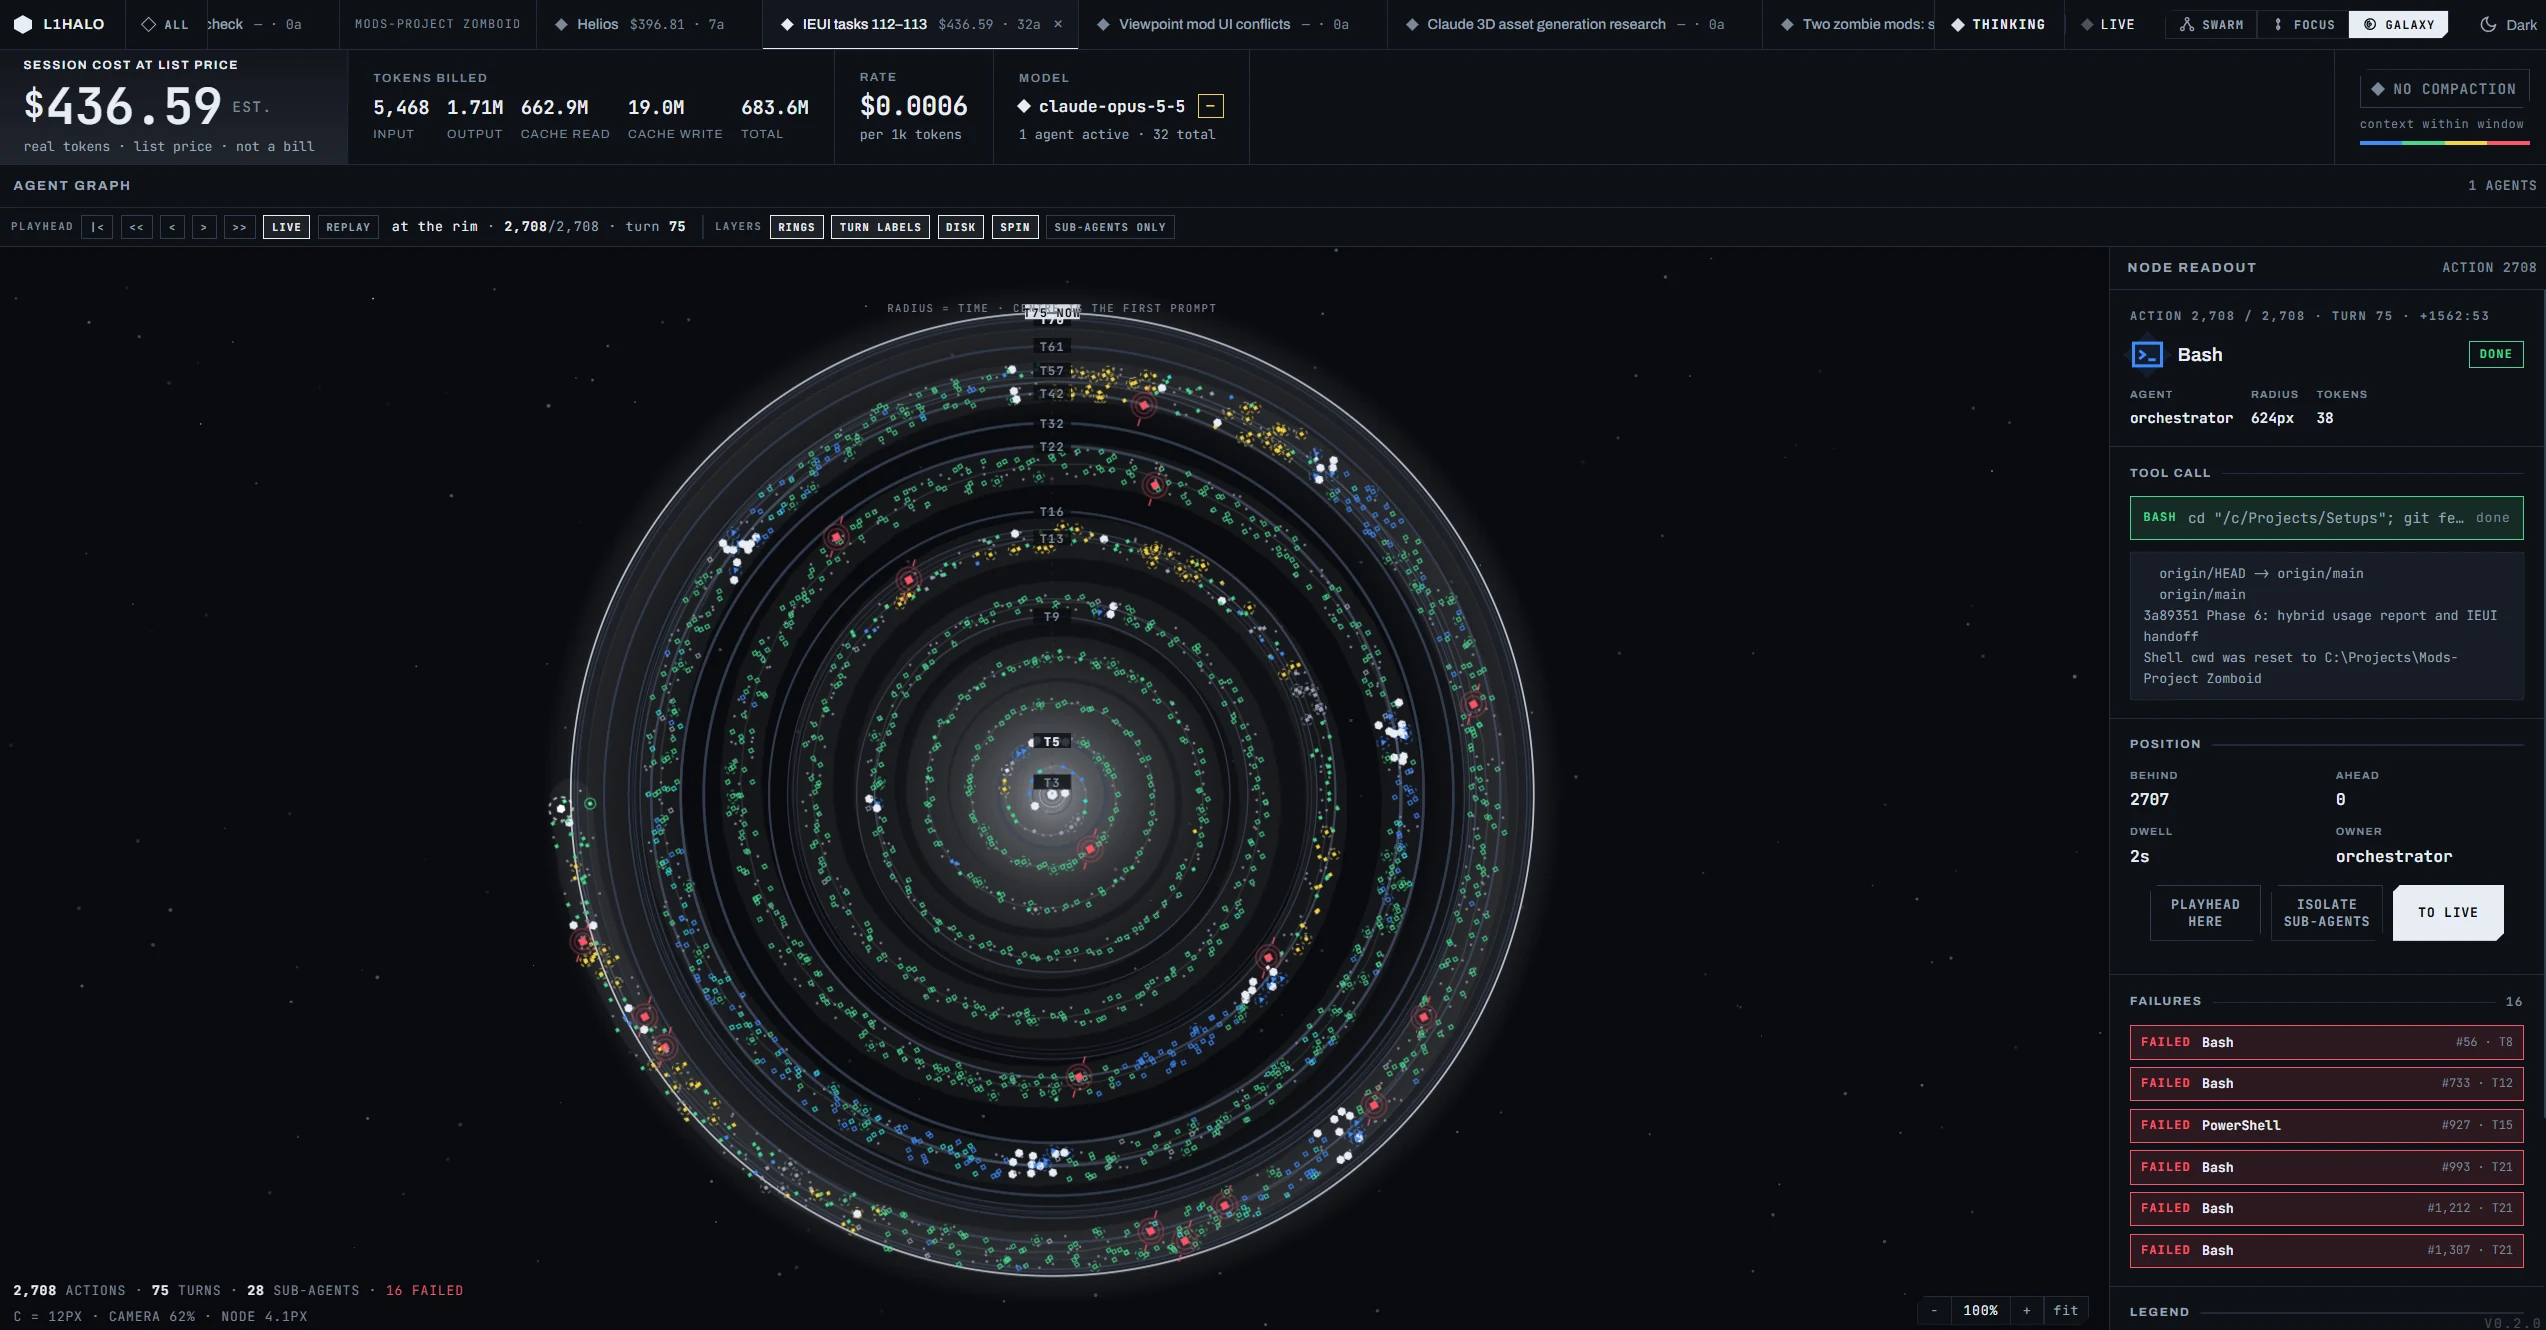Open FAILED PowerShell #927 T15 entry
The height and width of the screenshot is (1330, 2546).
tap(2326, 1125)
